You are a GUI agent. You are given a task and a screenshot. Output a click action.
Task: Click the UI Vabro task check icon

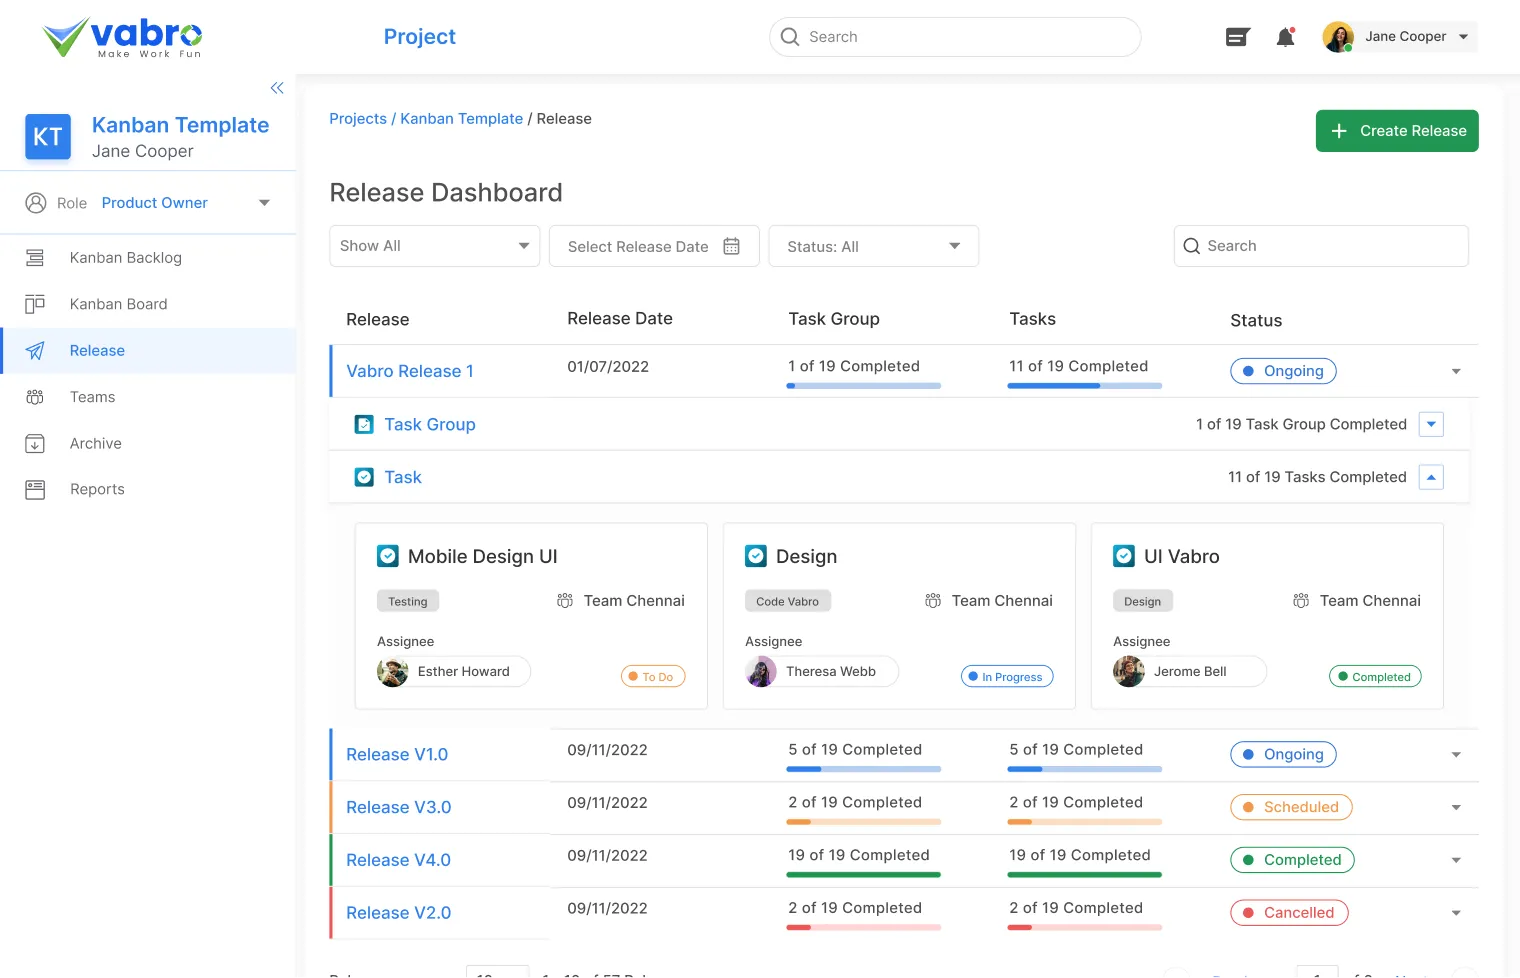tap(1124, 556)
